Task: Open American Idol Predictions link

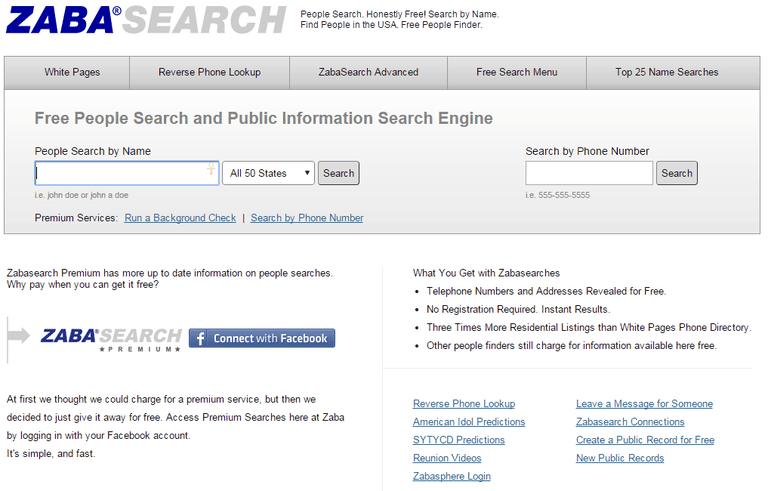Action: click(x=469, y=422)
